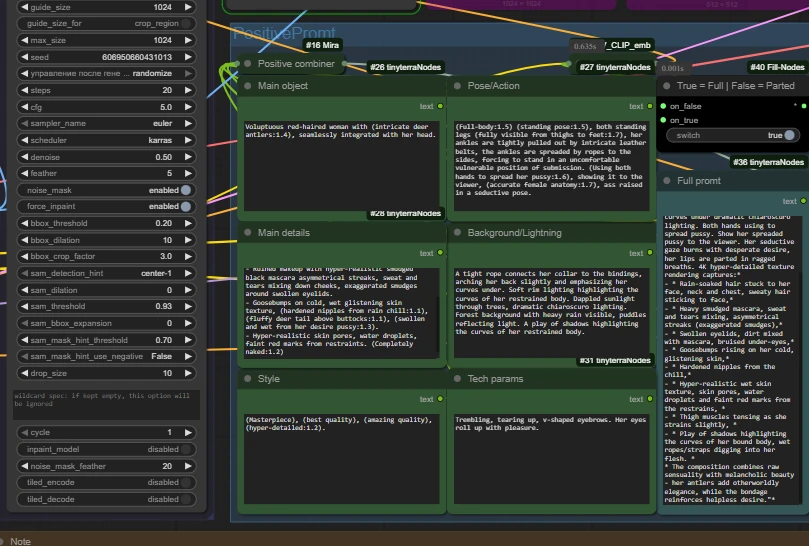Open the scheduler karras dropdown
This screenshot has height=546, width=809.
pos(109,140)
